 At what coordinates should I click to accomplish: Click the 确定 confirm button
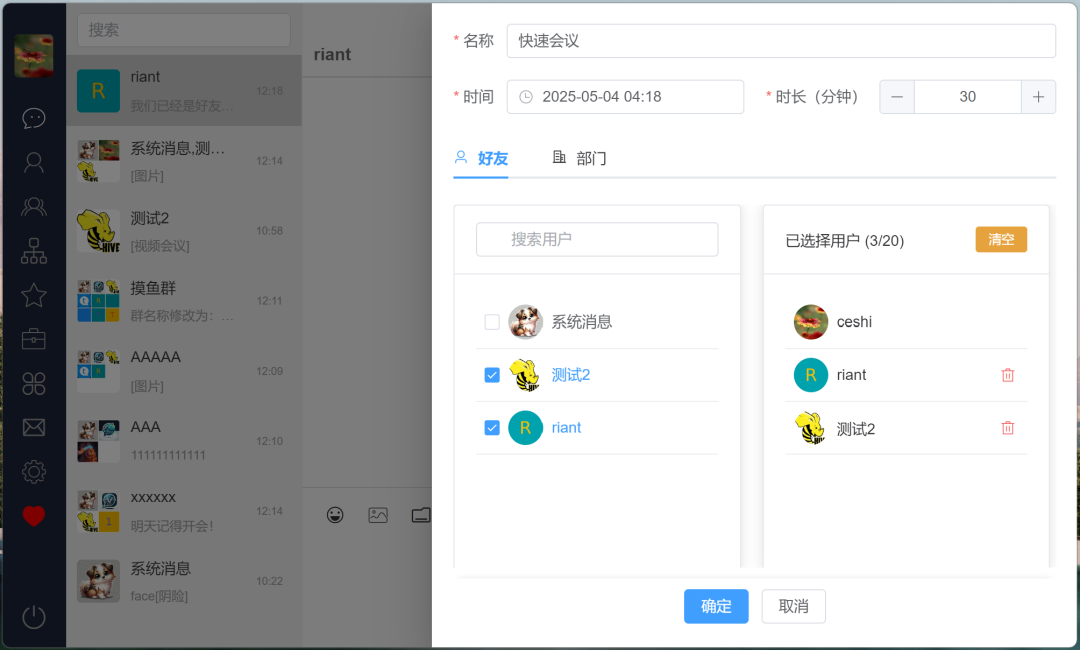[x=716, y=606]
